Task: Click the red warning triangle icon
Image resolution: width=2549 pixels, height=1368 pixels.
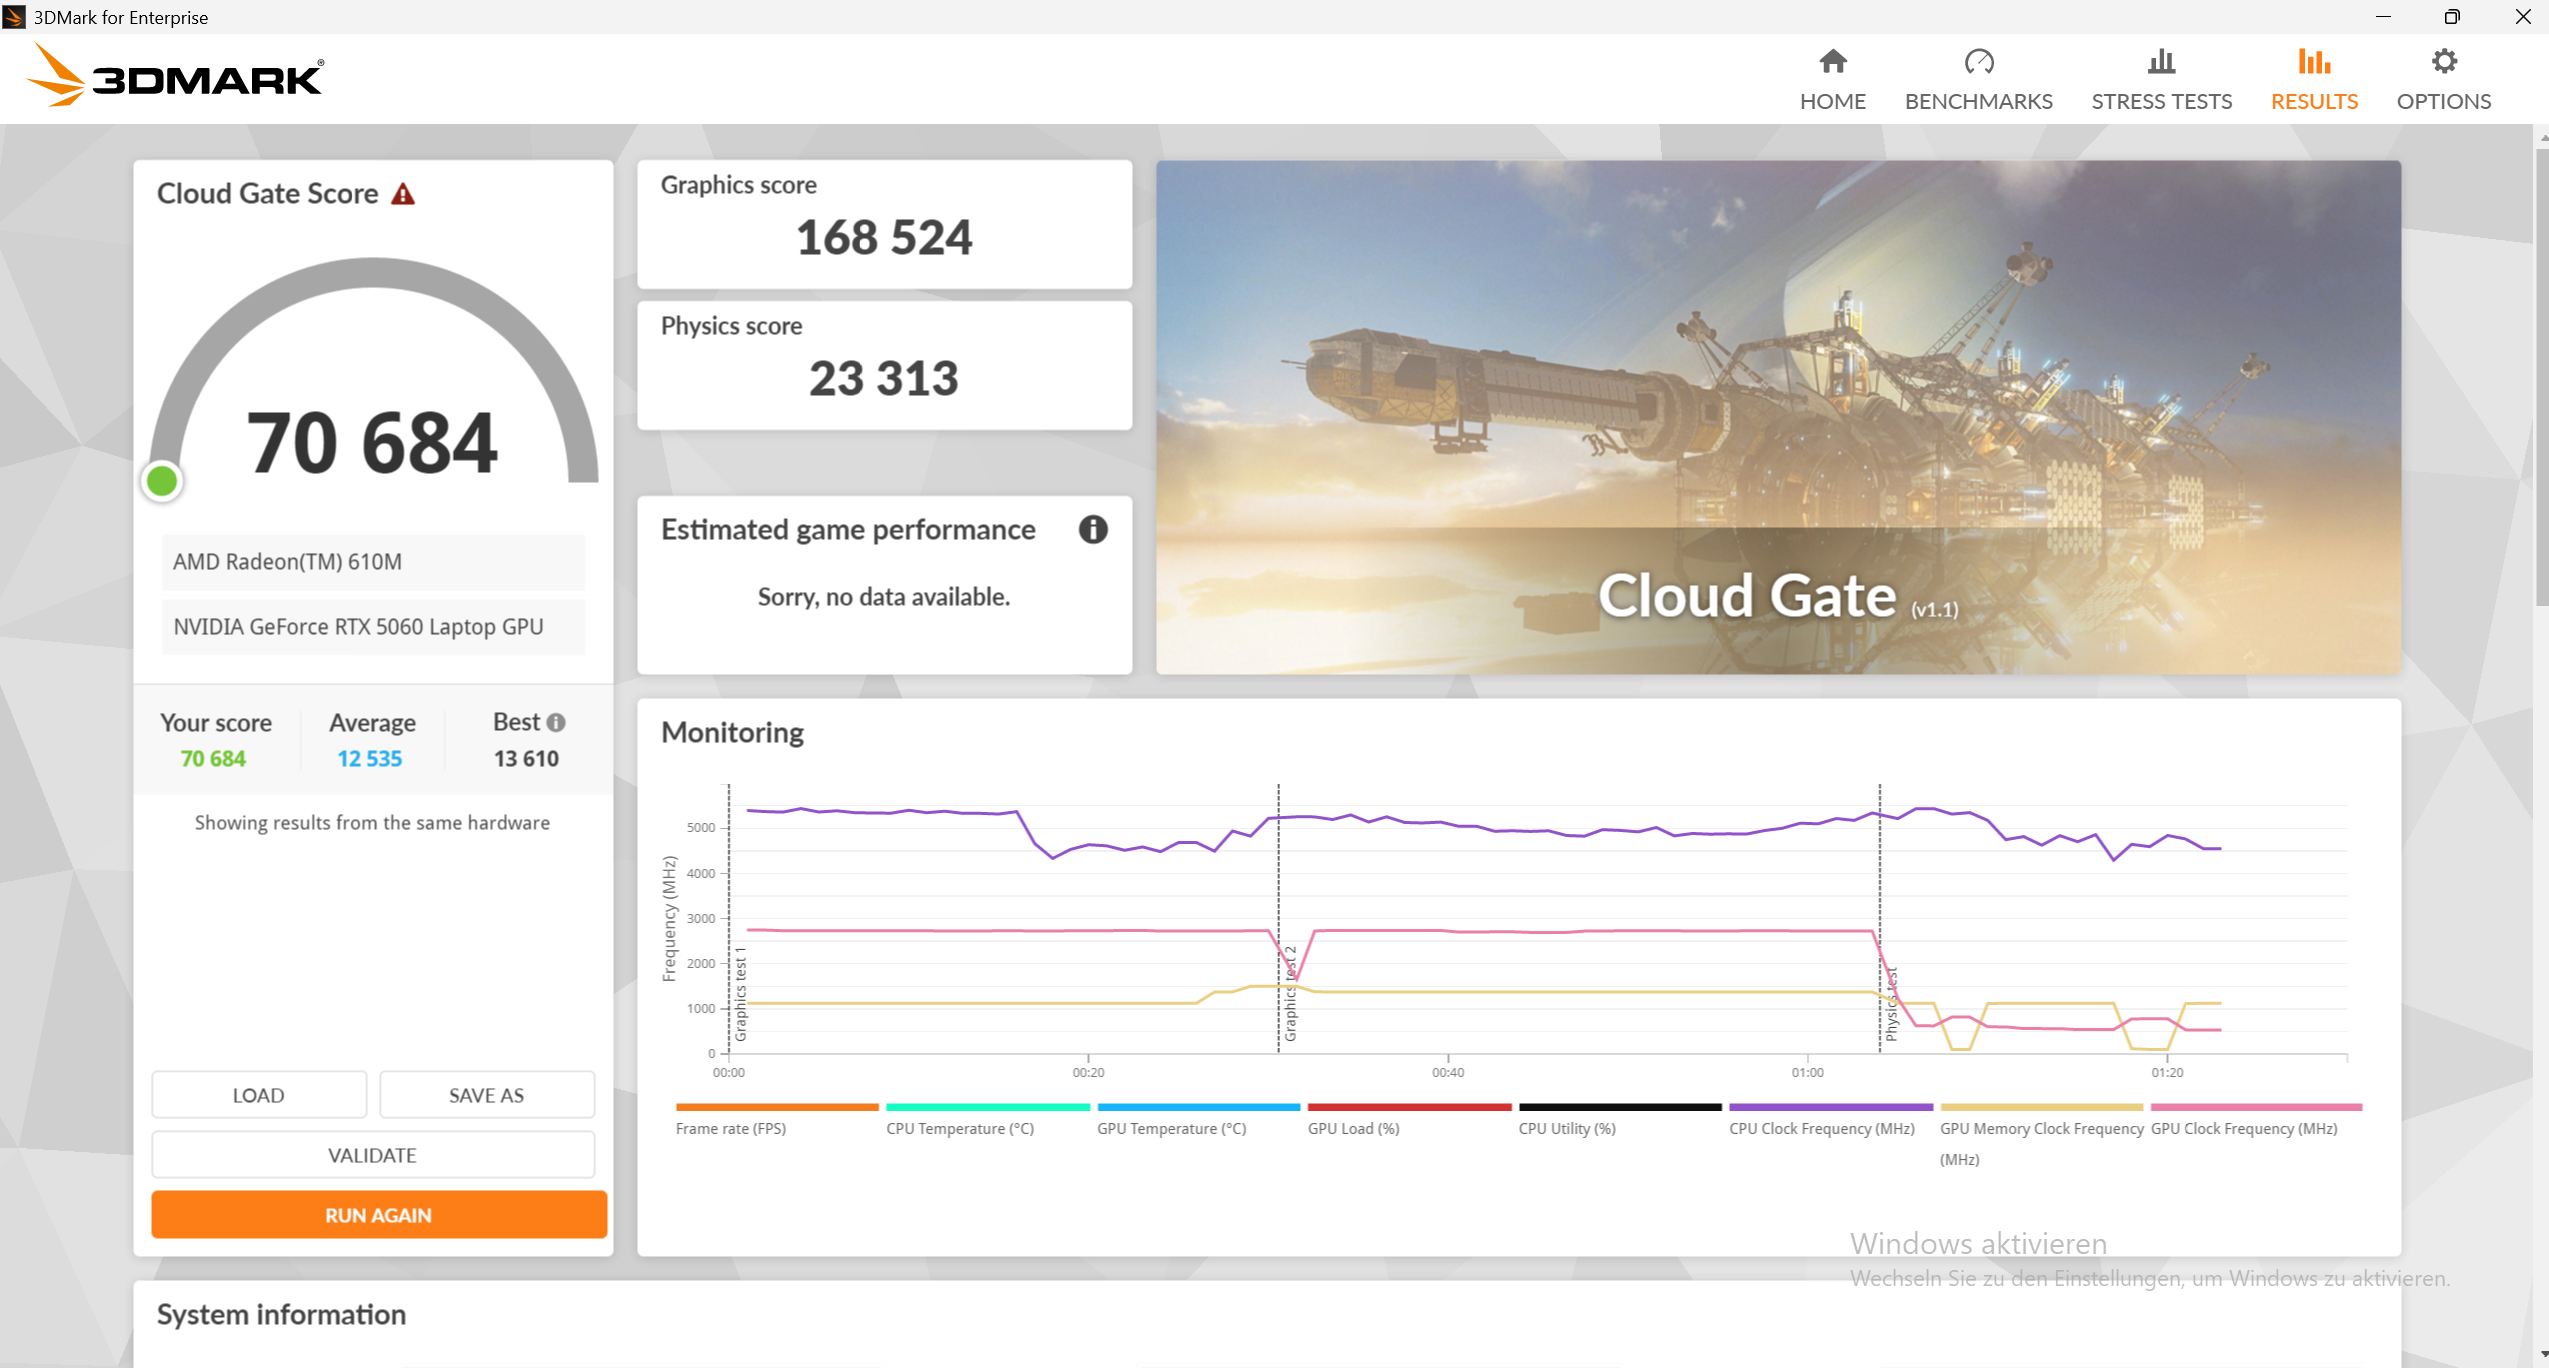Action: point(403,194)
